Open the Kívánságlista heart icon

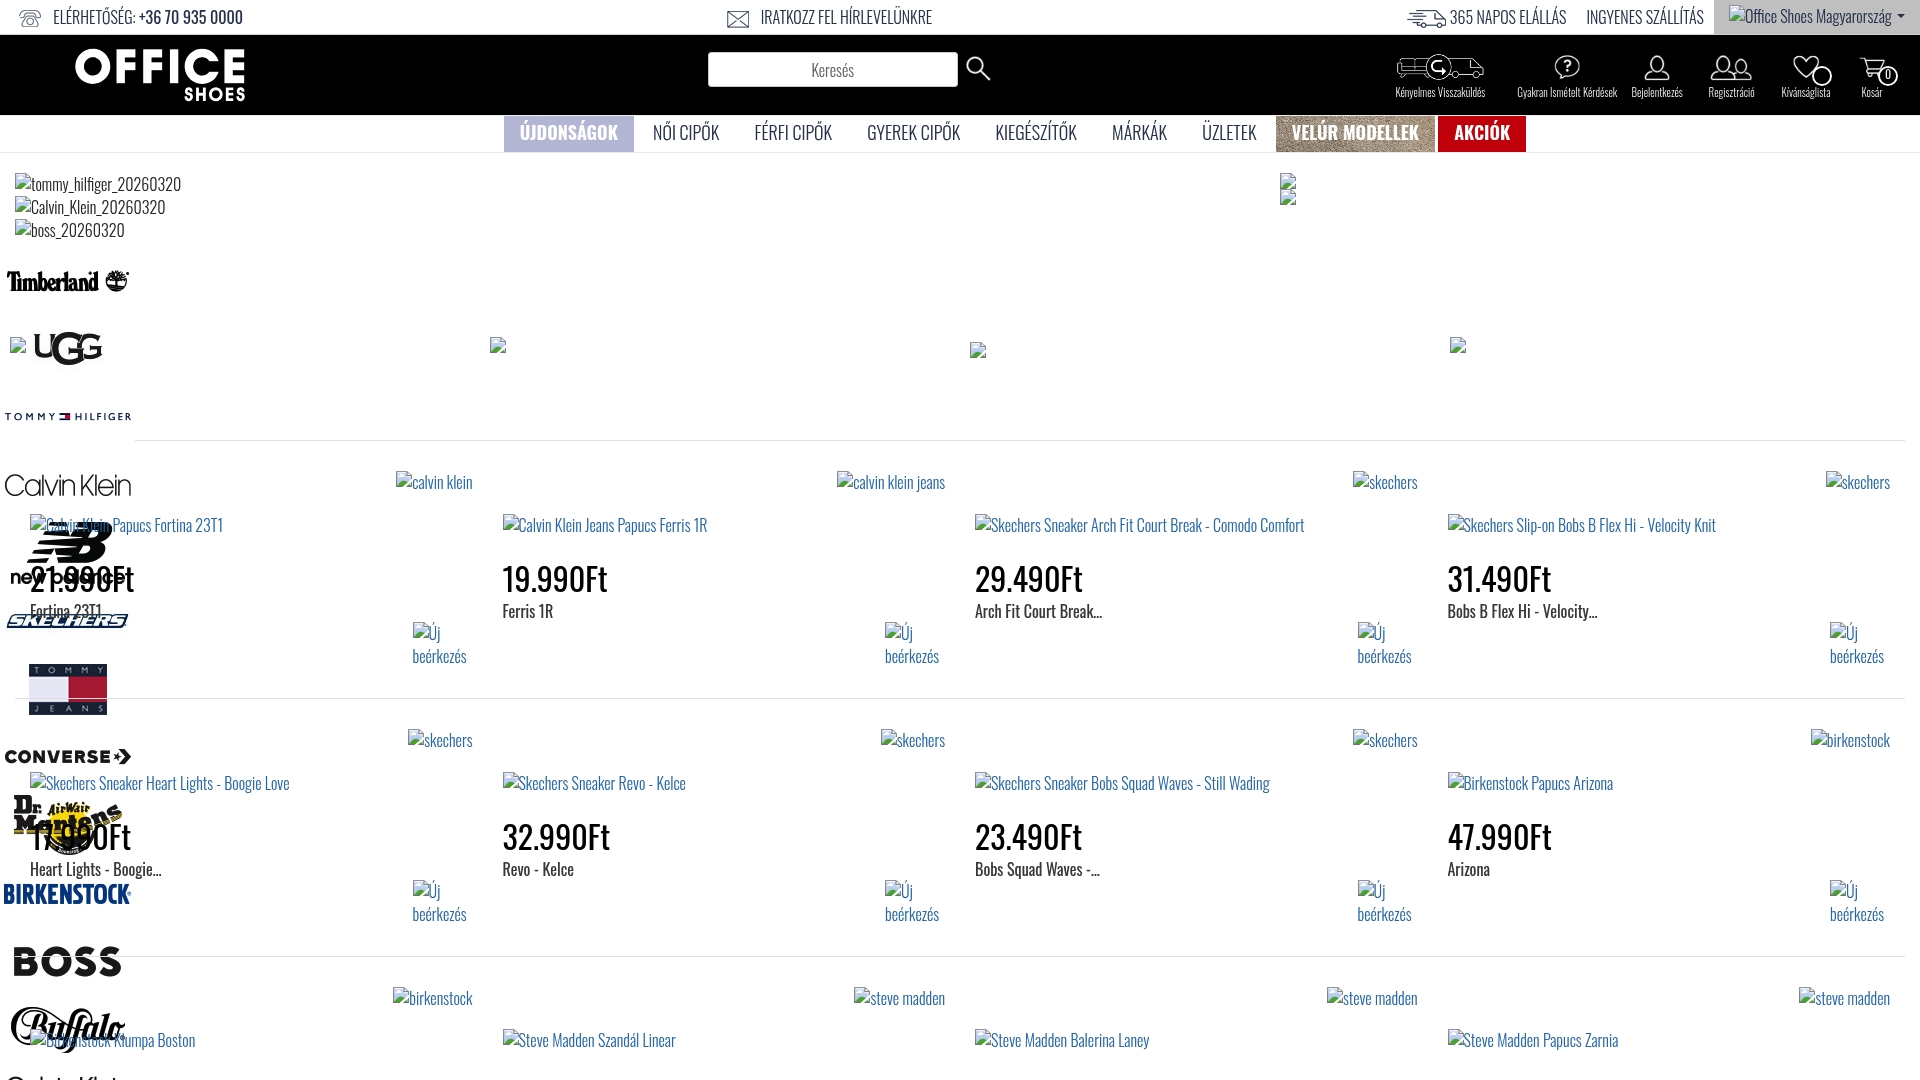[1808, 68]
